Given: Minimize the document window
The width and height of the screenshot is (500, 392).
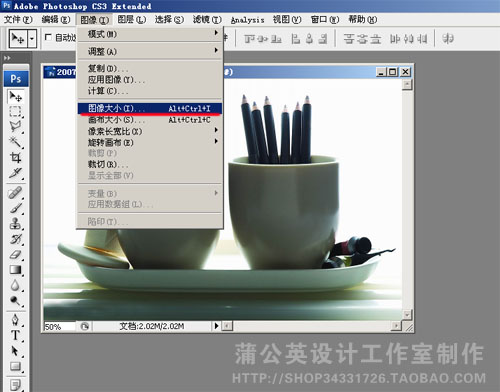Looking at the screenshot, I should tap(382, 72).
